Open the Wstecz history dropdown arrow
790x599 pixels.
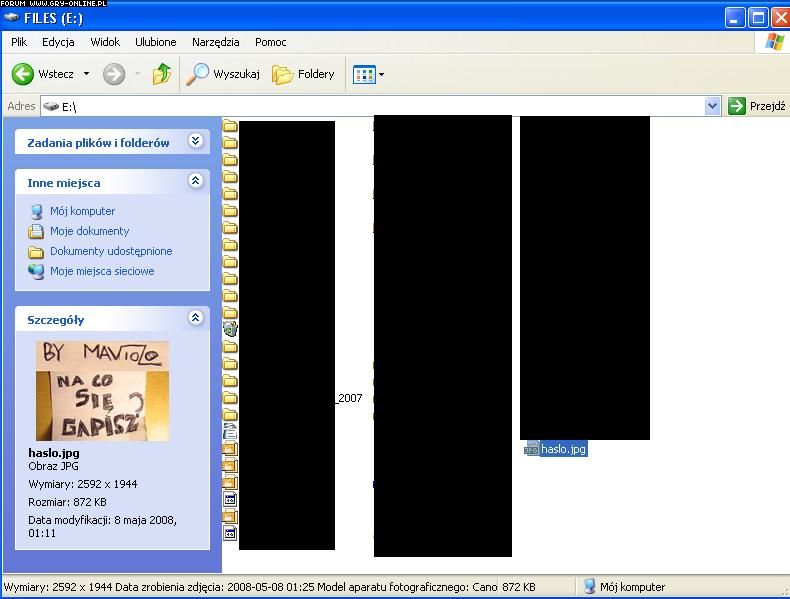click(86, 74)
